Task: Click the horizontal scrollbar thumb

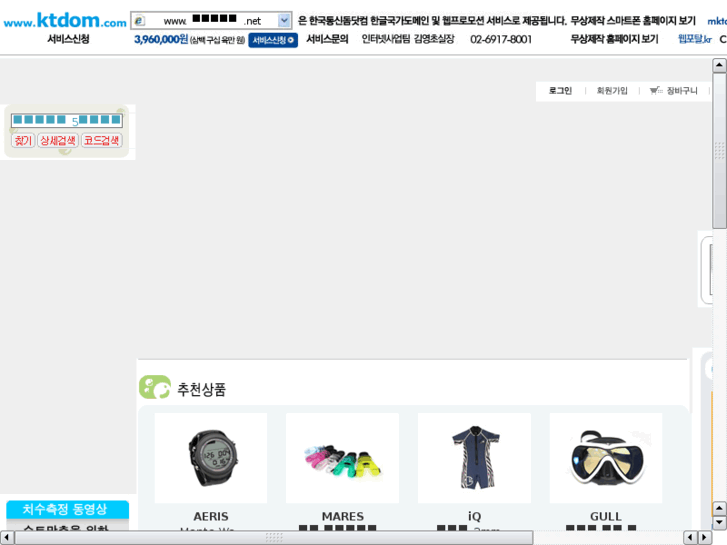Action: (x=274, y=538)
